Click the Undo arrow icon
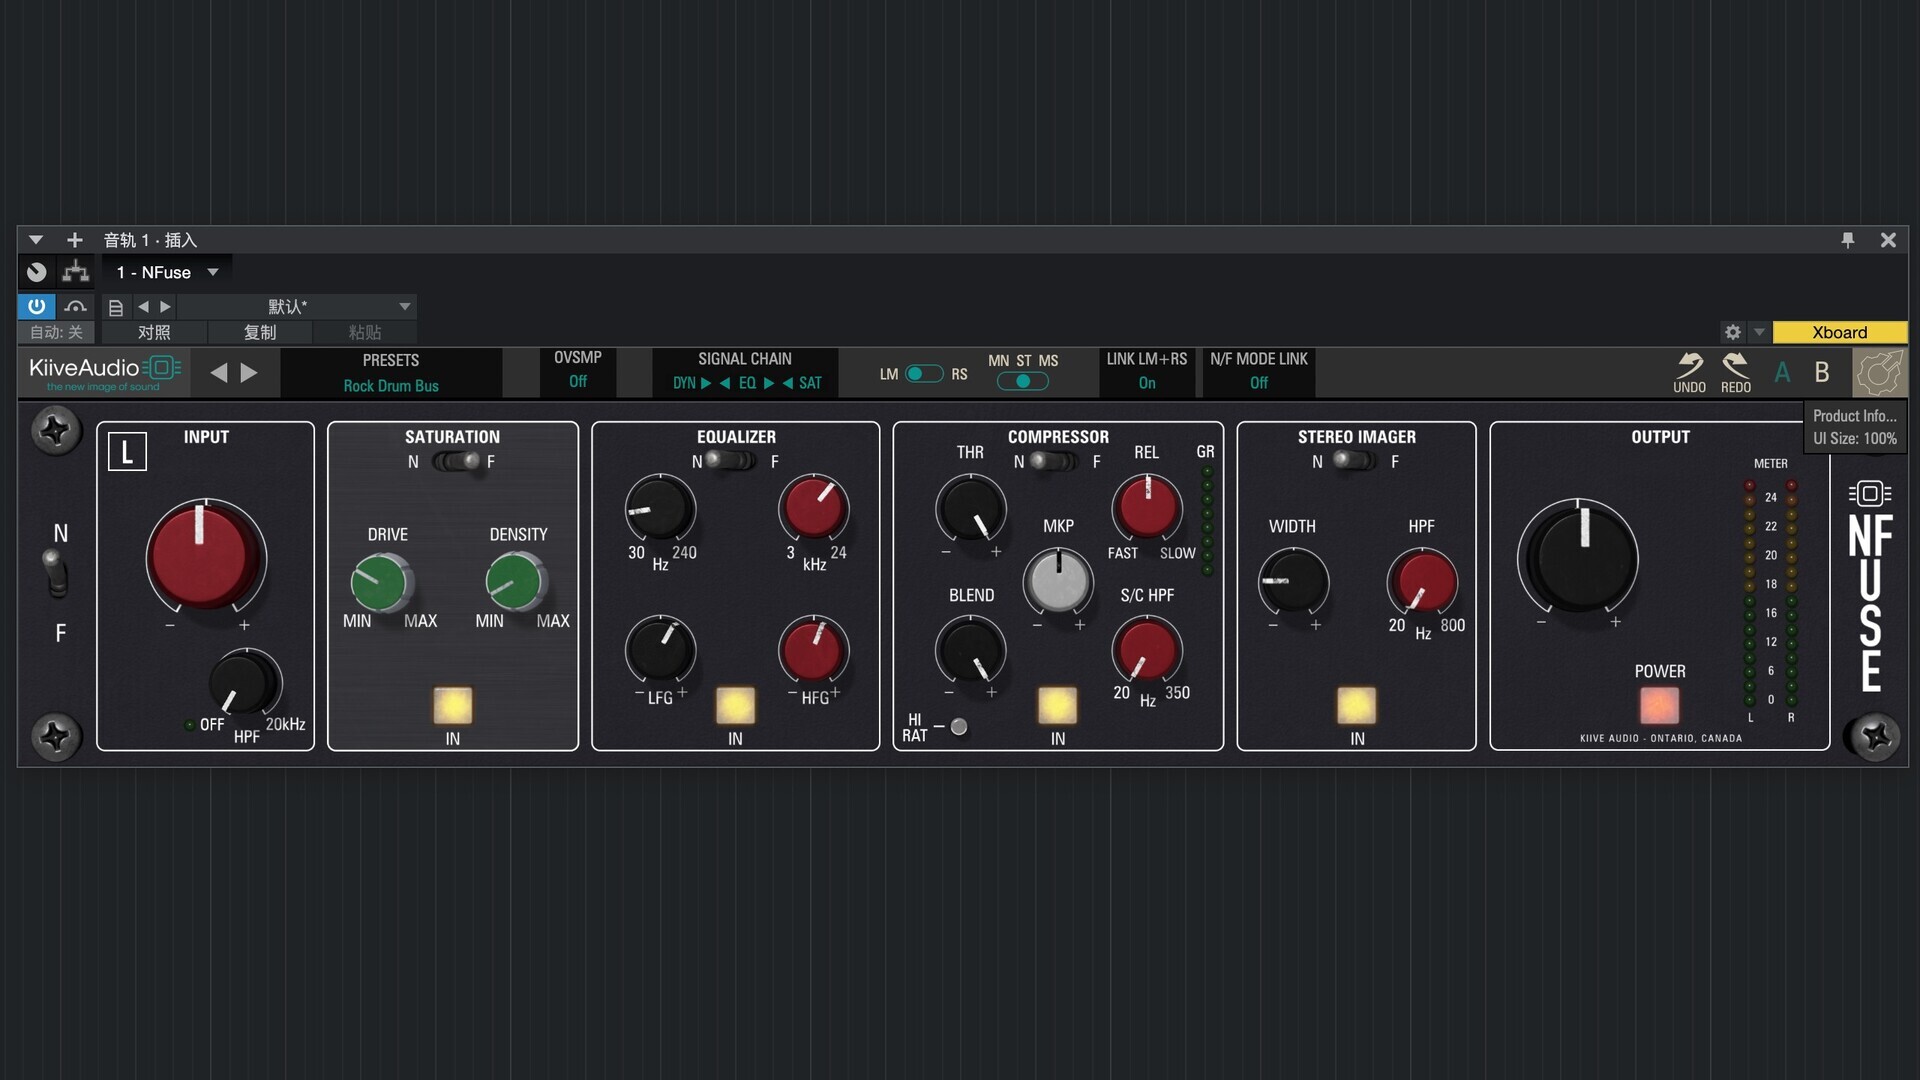Viewport: 1920px width, 1080px height. pos(1689,365)
